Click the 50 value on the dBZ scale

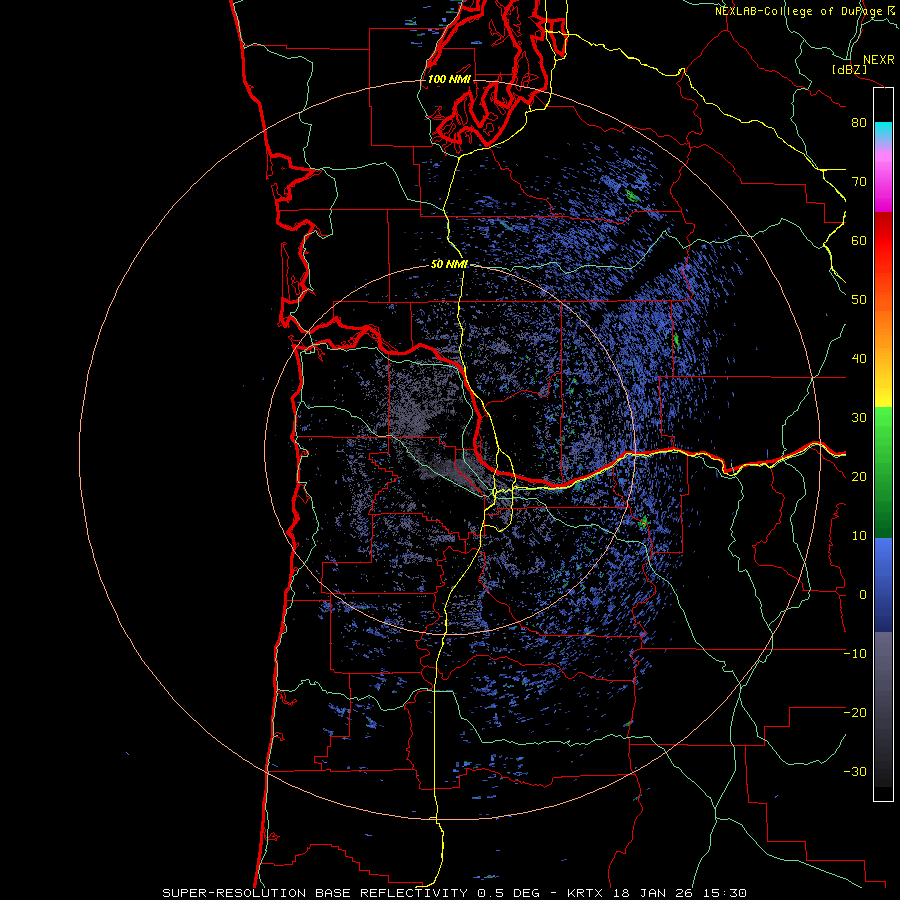tap(859, 300)
